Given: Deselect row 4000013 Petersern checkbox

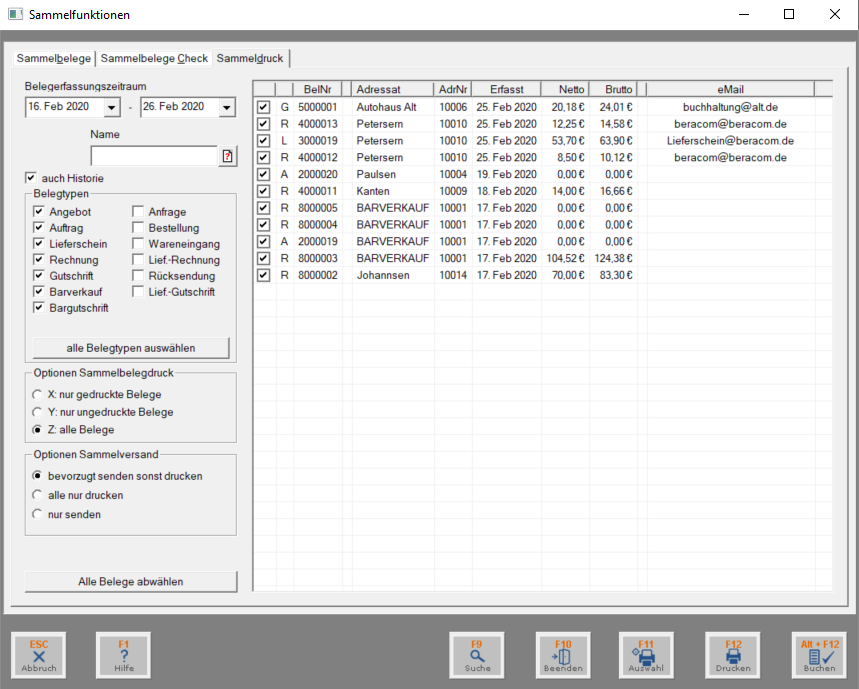Looking at the screenshot, I should (x=264, y=124).
